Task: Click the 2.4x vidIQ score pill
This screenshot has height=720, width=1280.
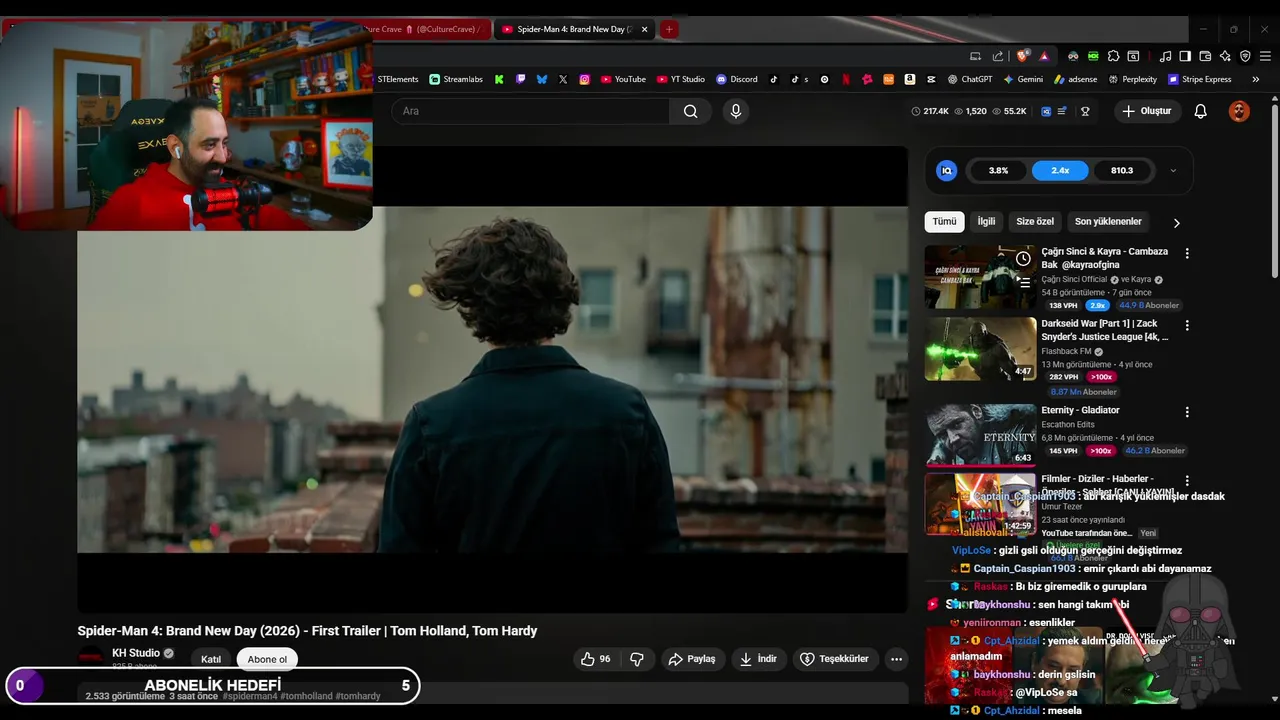Action: tap(1061, 171)
